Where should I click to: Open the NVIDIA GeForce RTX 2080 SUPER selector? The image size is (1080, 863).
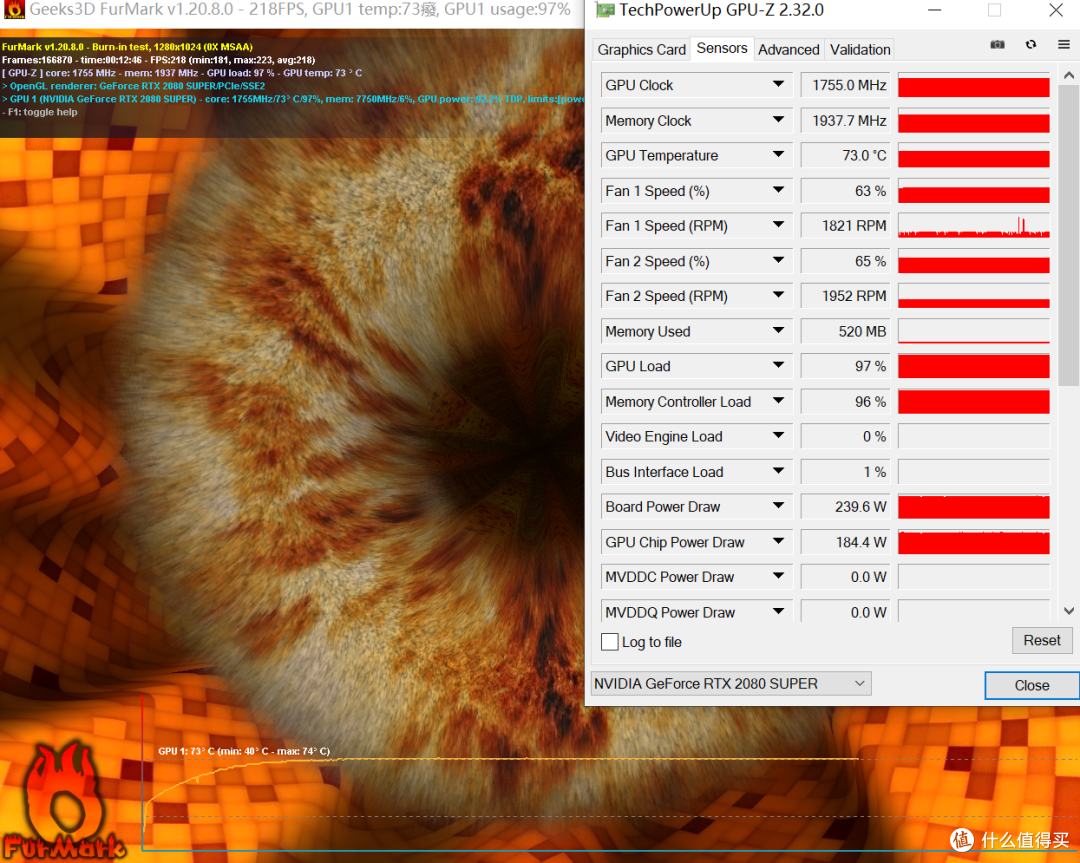(731, 684)
